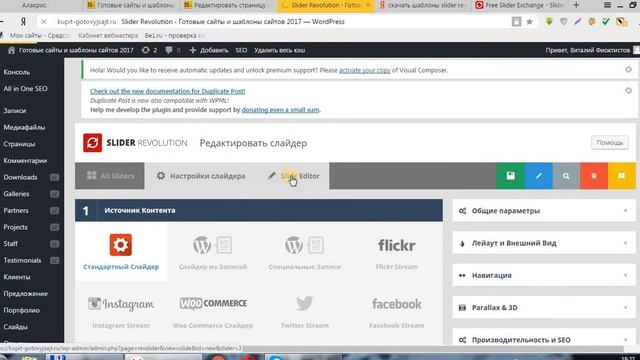Open Записи in the sidebar
Viewport: 640px width, 360px height.
(x=15, y=111)
